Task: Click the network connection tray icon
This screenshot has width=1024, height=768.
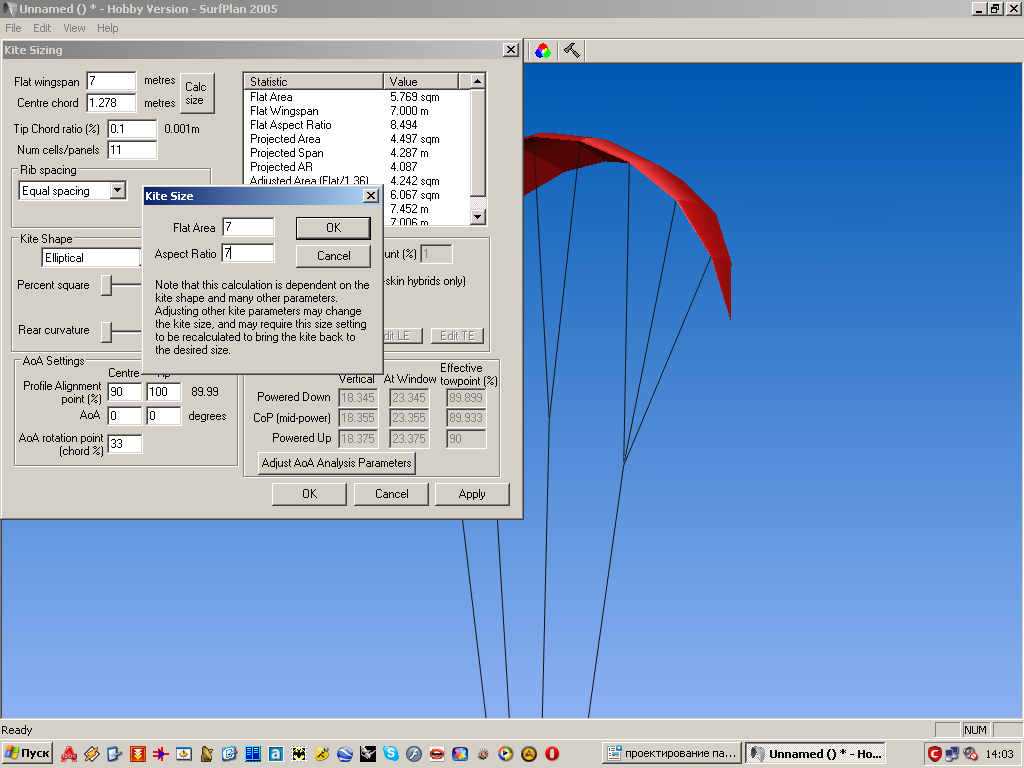Action: coord(952,753)
